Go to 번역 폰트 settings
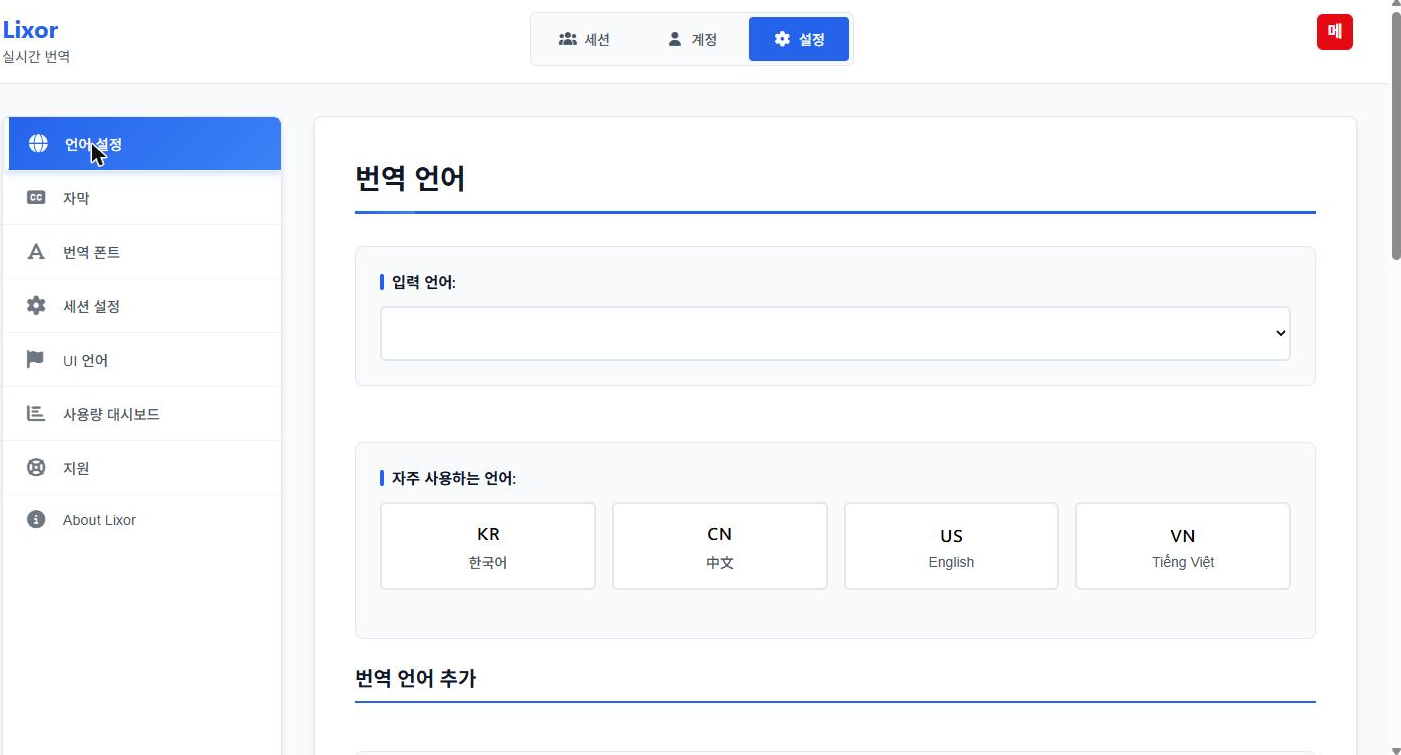 143,252
